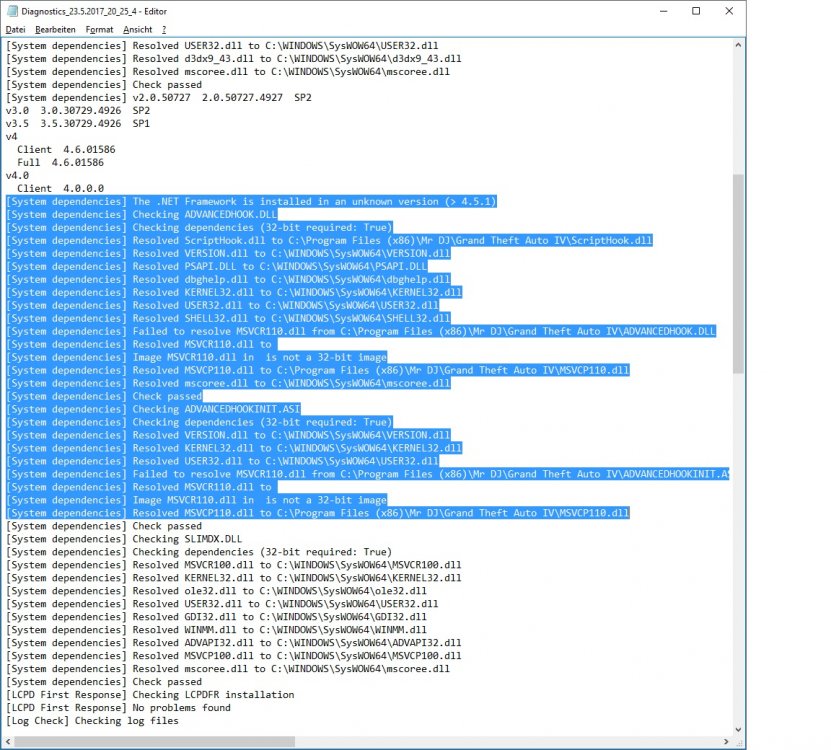Click the horizontal scrollbar left arrow
831x750 pixels.
tap(8, 740)
